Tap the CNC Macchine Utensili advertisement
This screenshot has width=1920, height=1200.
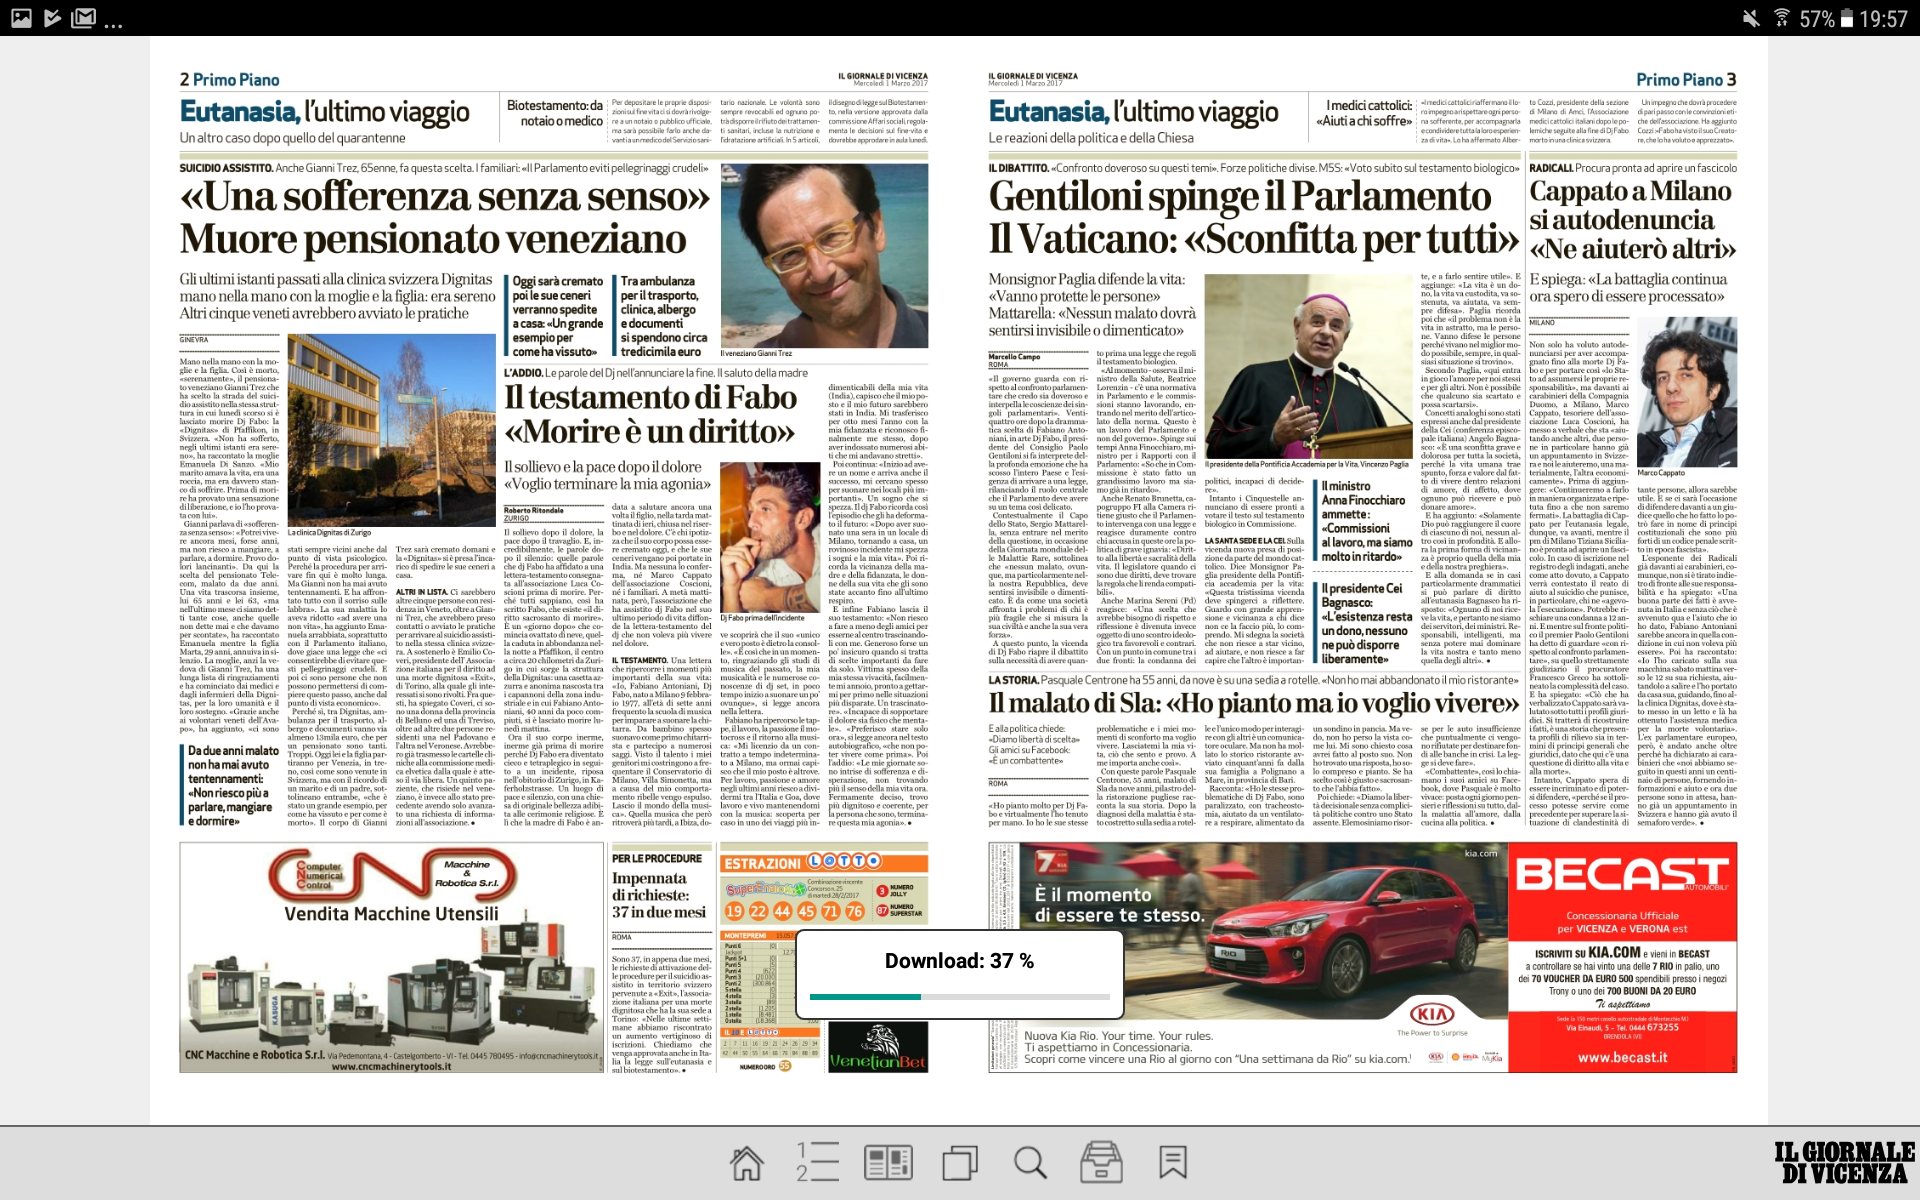tap(391, 957)
